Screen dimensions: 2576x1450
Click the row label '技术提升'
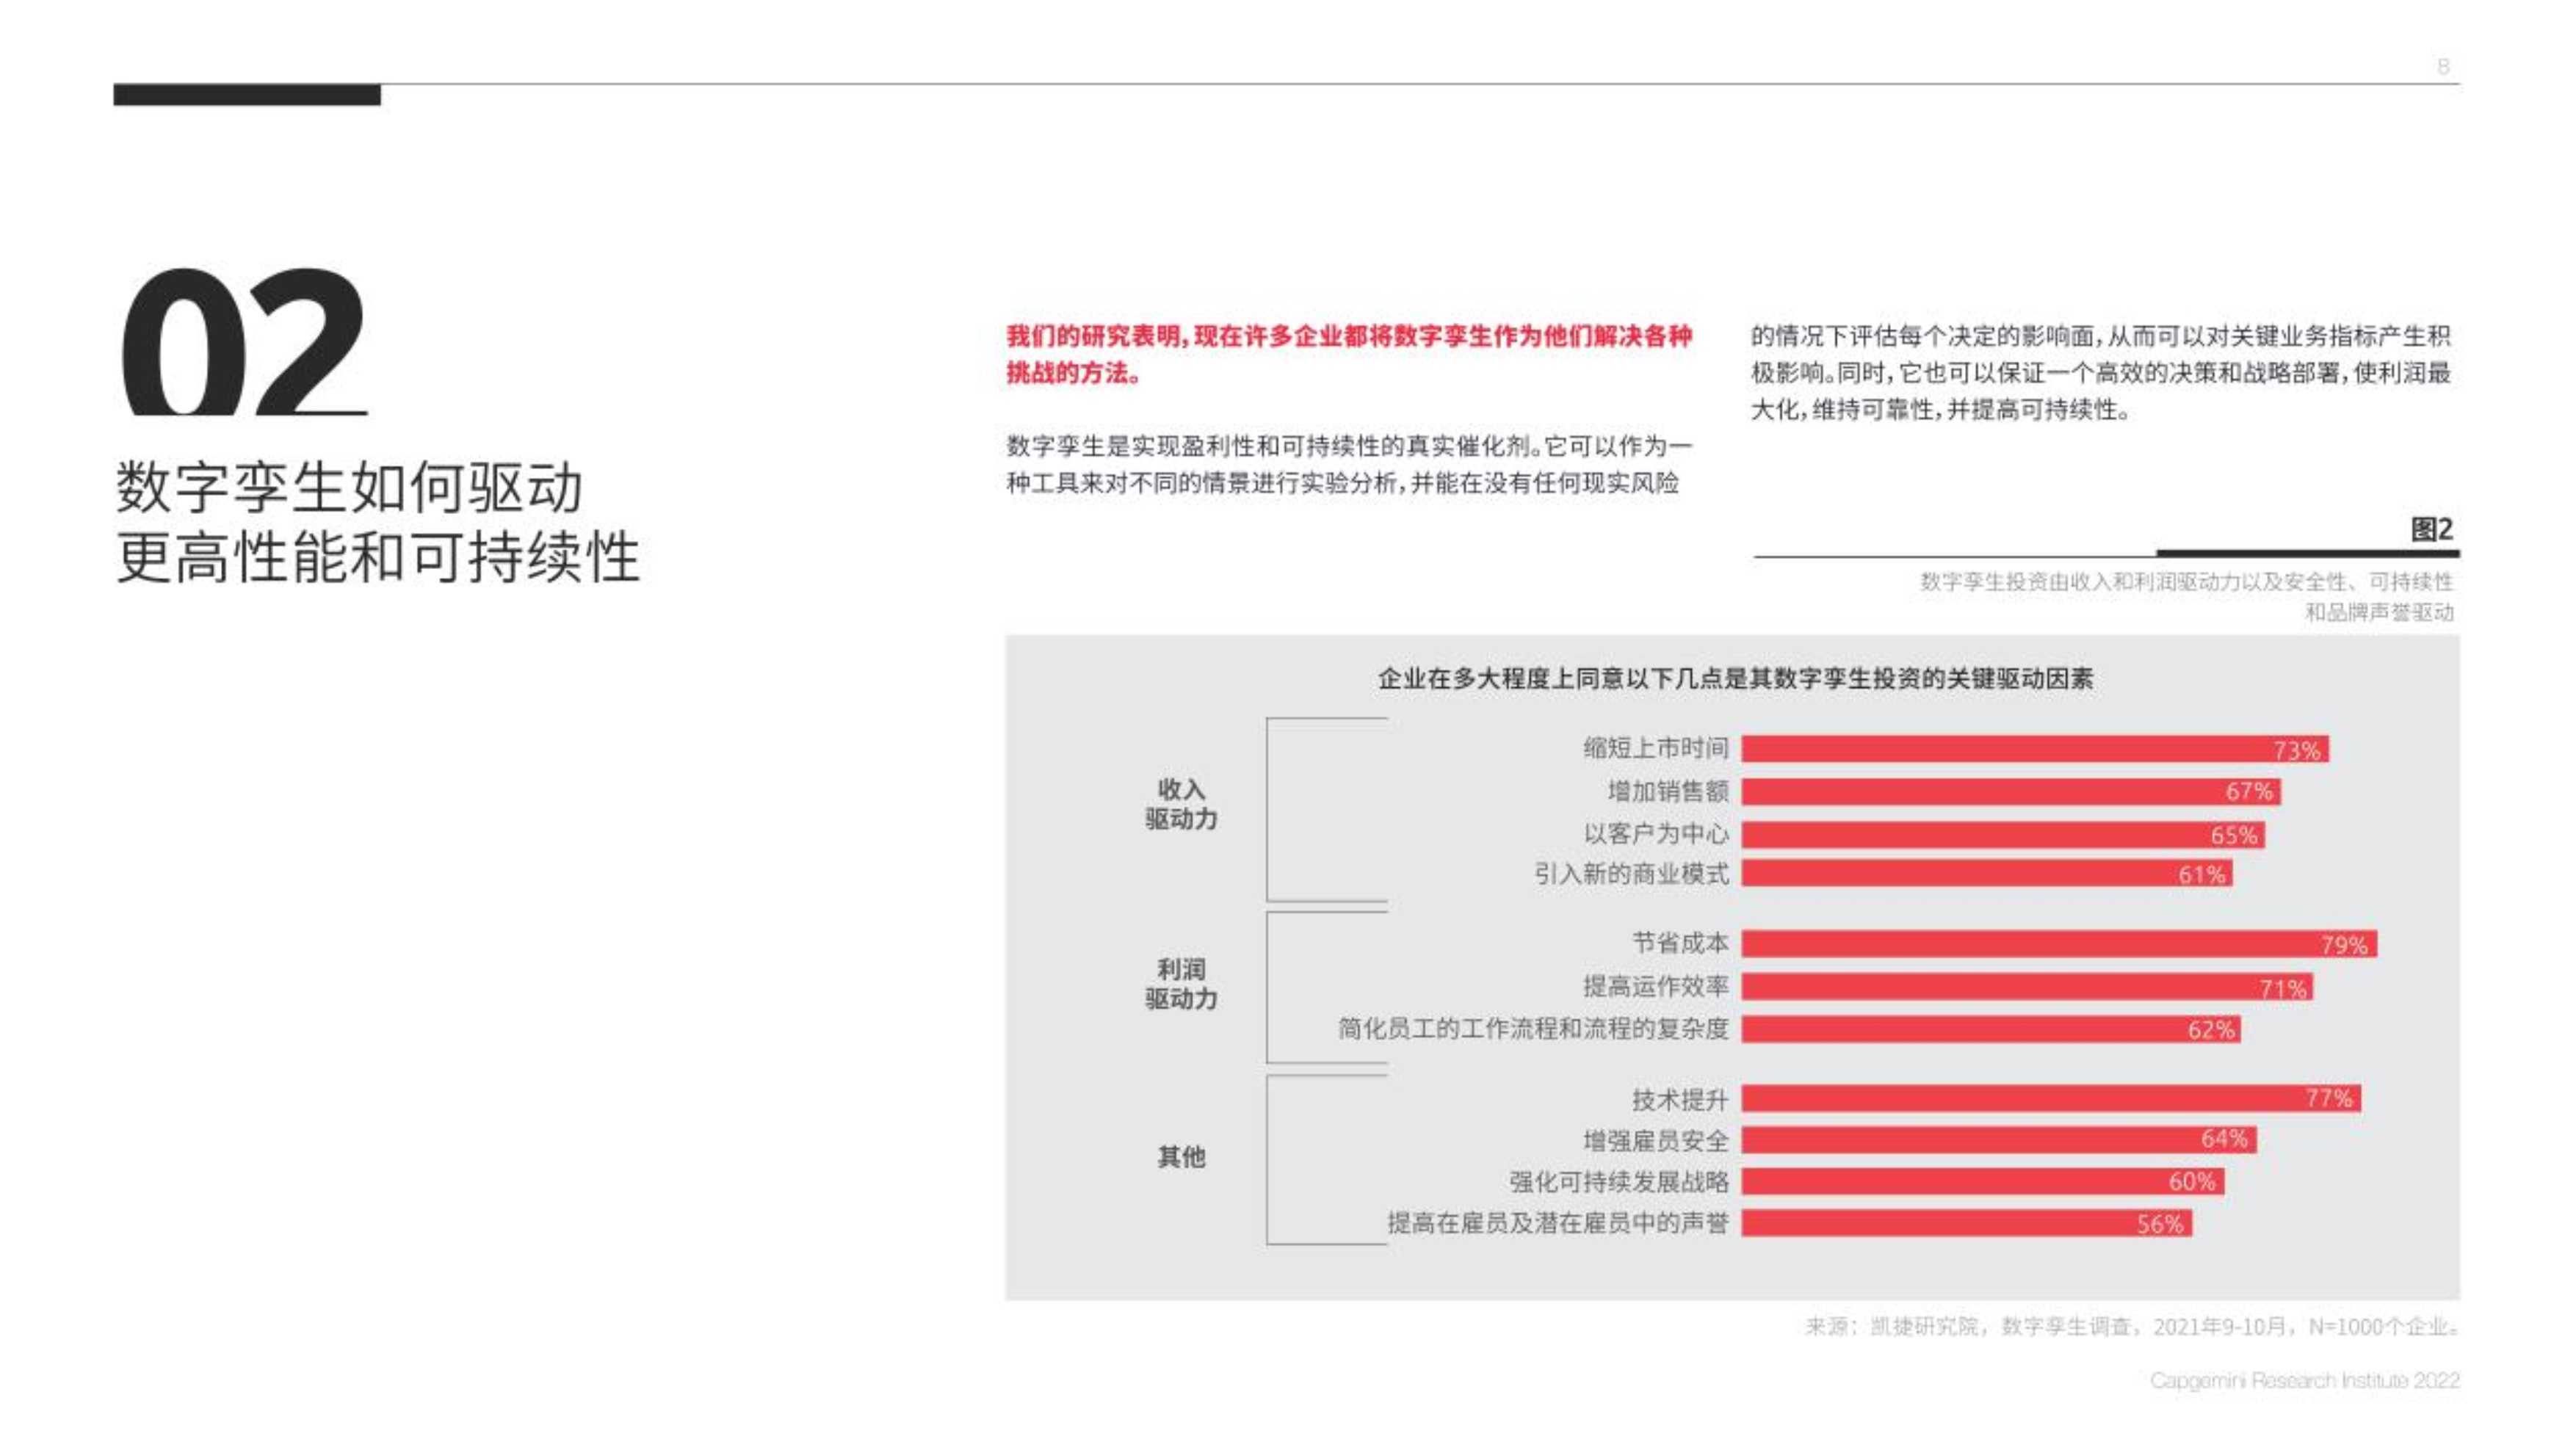tap(1680, 1100)
